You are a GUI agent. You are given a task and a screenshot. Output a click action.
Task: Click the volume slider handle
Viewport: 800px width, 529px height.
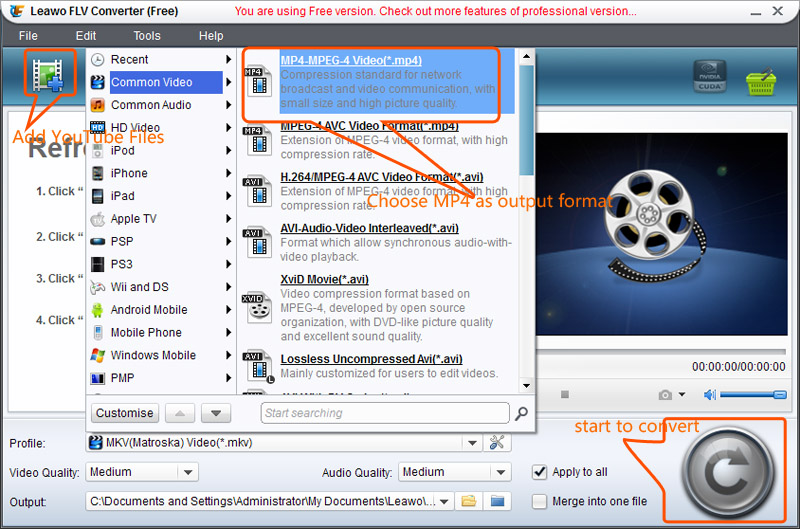tap(780, 394)
